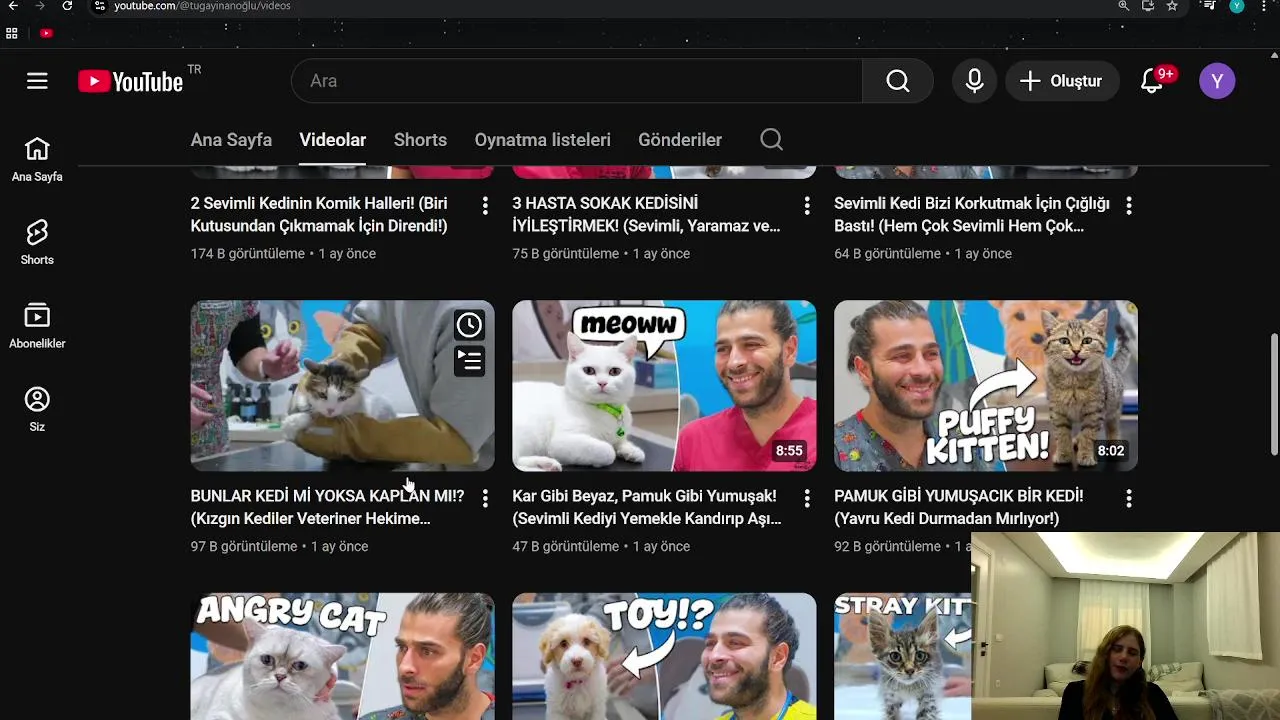Open Kar Gibi Beyaz, Pamuk Gibi title
The width and height of the screenshot is (1280, 720).
(x=646, y=507)
